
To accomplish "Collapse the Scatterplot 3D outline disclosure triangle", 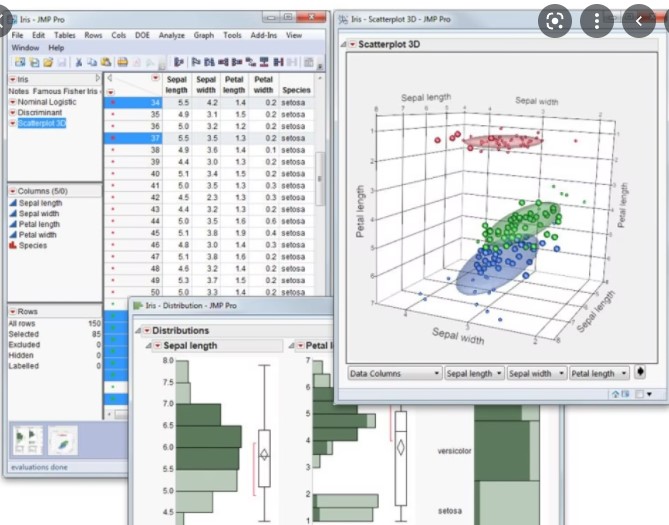I will (x=343, y=44).
